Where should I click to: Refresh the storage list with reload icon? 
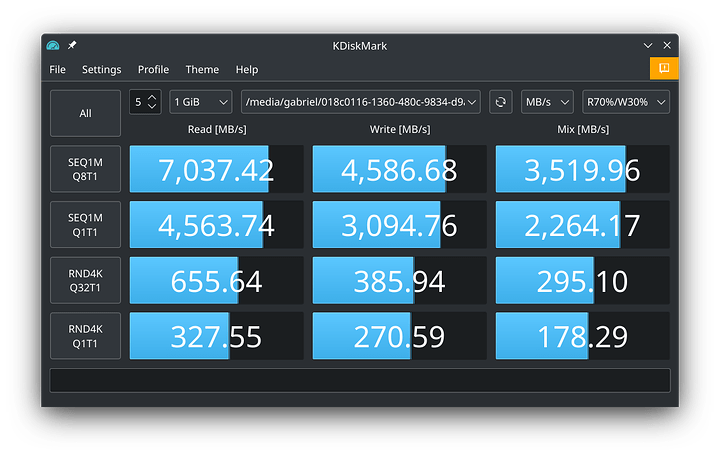(x=501, y=102)
